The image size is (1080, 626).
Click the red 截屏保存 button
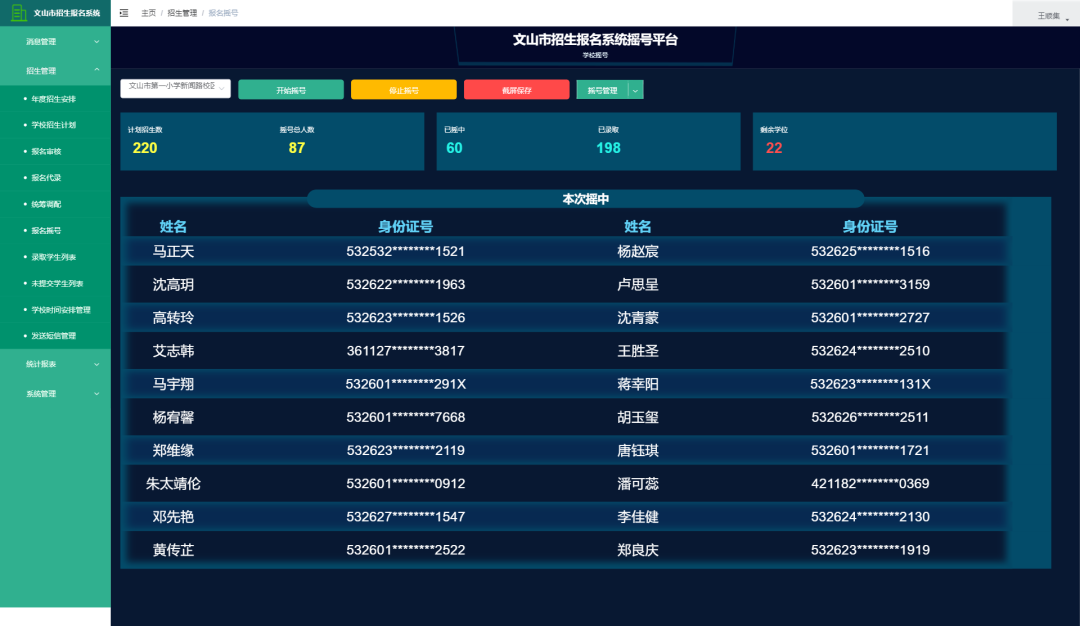tap(516, 89)
